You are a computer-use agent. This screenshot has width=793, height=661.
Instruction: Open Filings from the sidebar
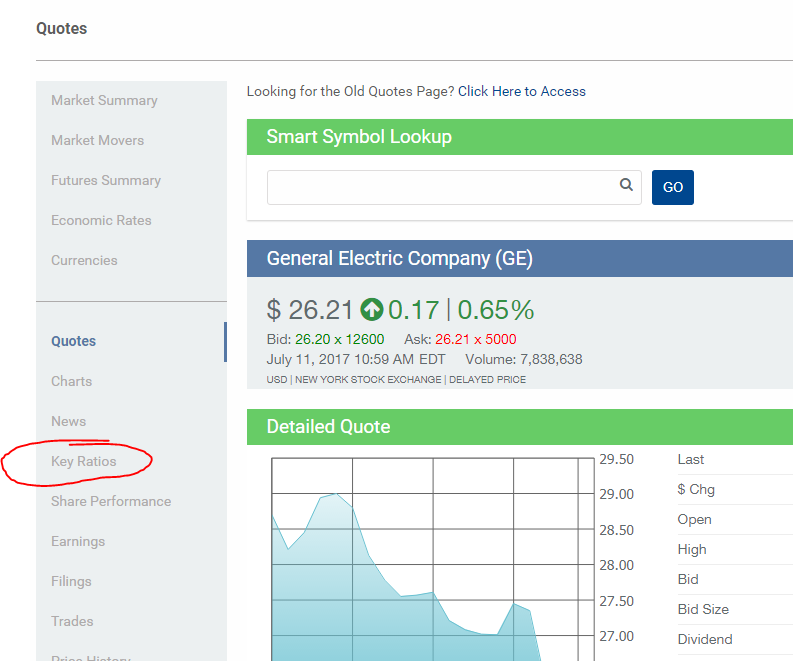(x=71, y=581)
